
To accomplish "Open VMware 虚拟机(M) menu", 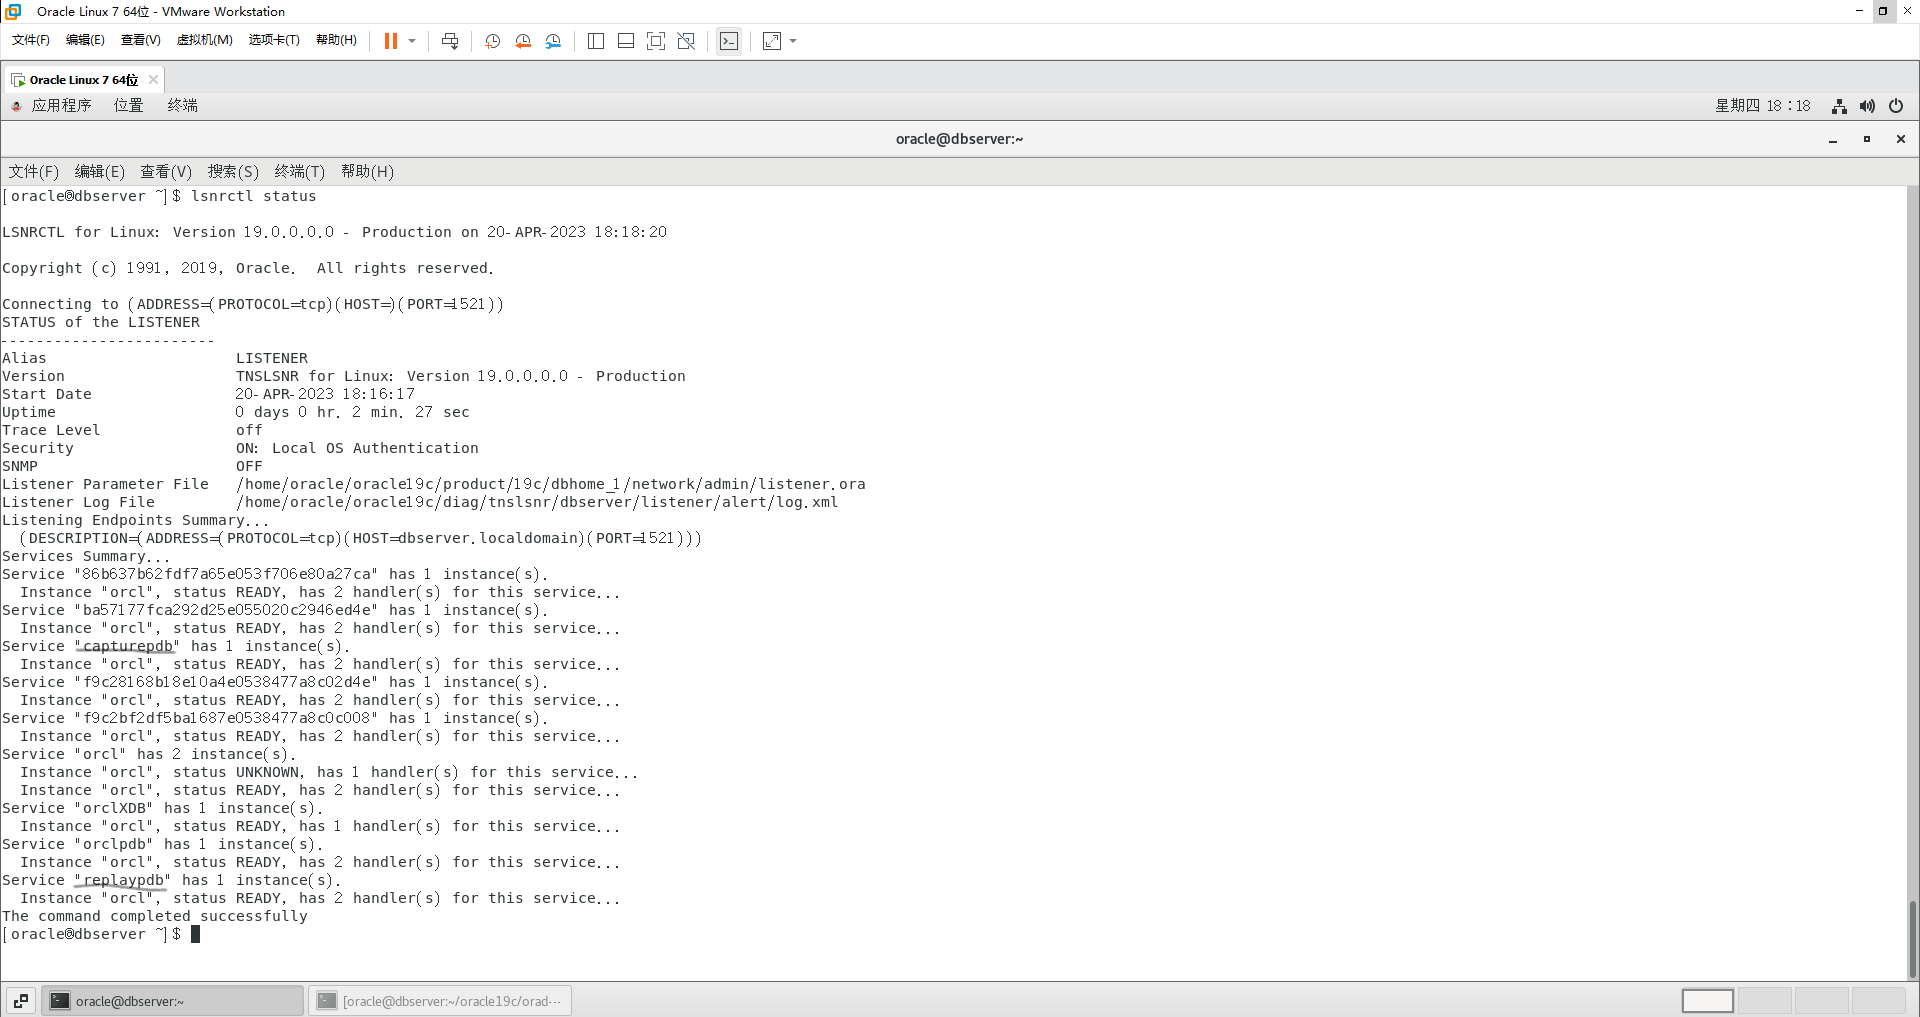I will tap(204, 40).
